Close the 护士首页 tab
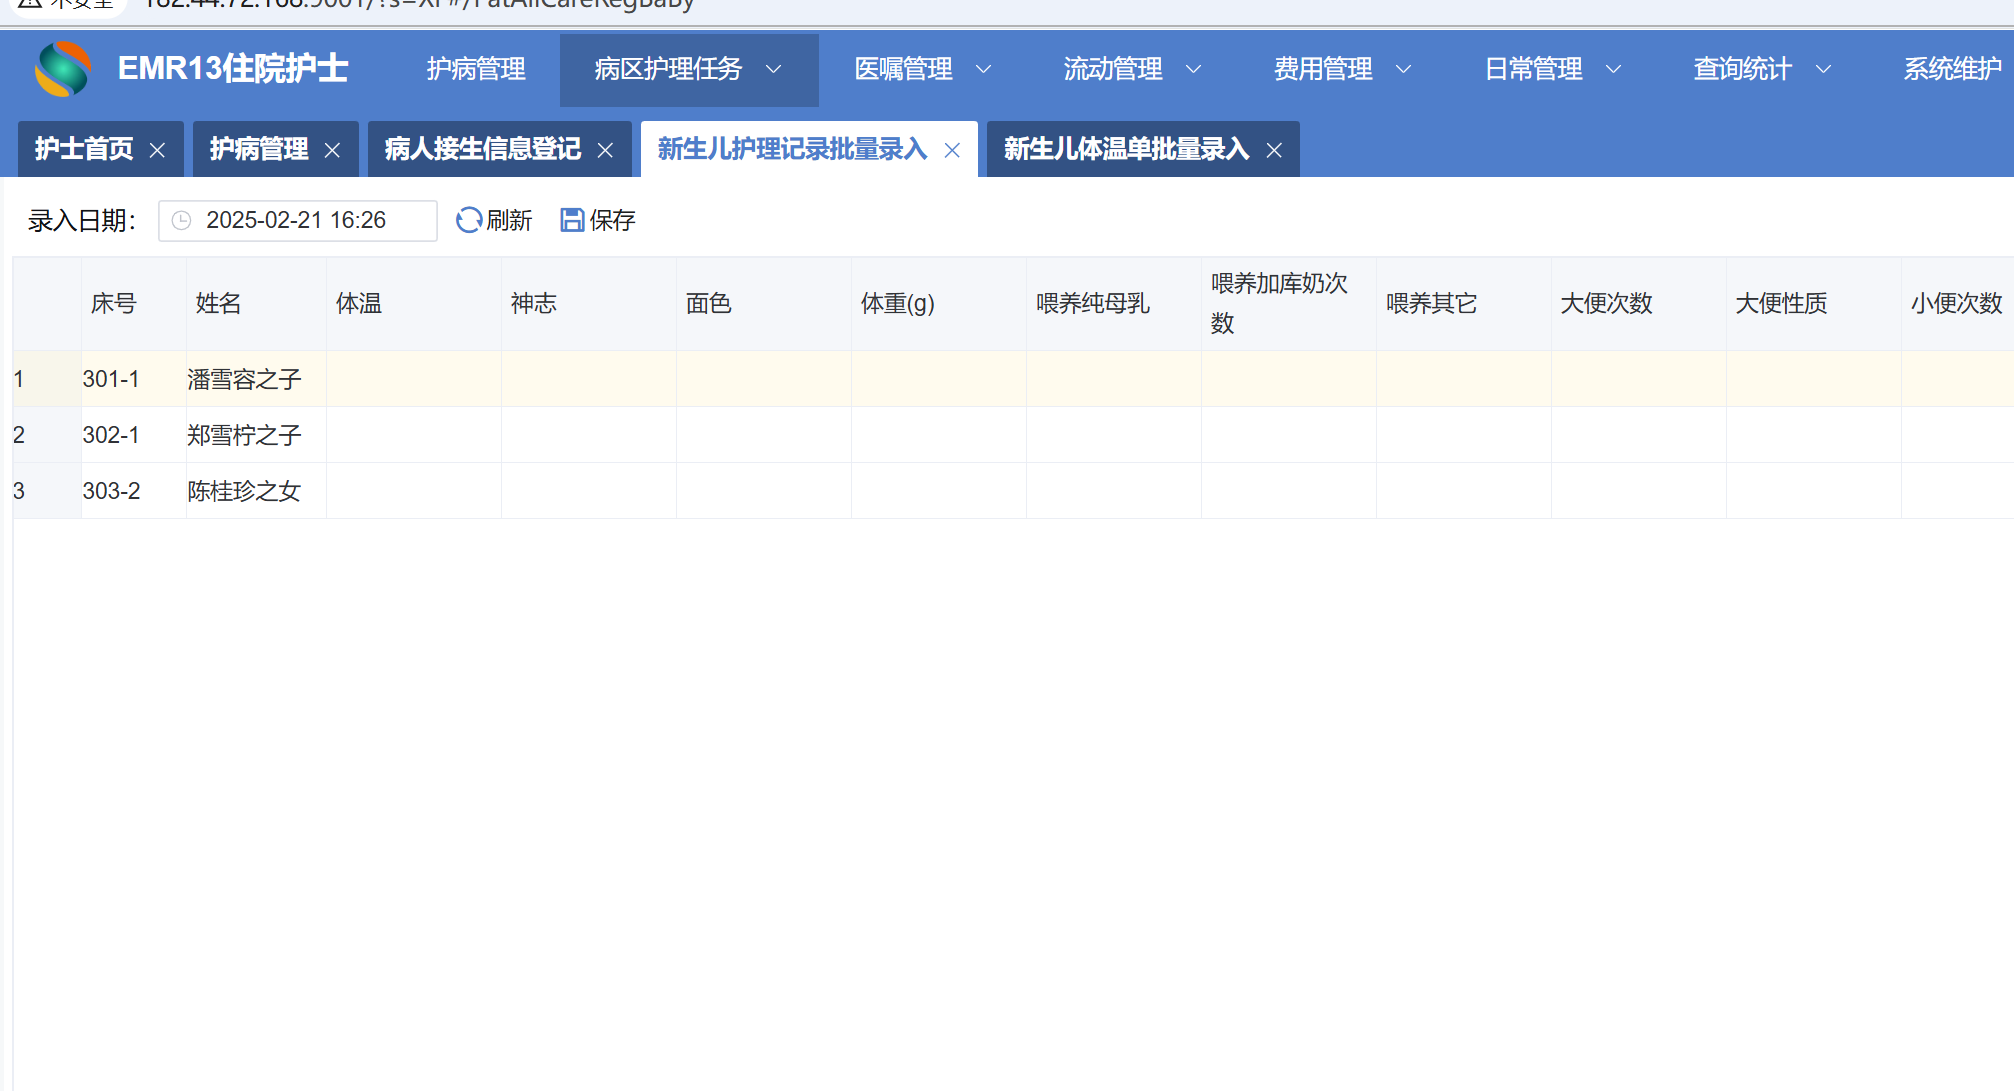This screenshot has height=1091, width=2014. (157, 150)
